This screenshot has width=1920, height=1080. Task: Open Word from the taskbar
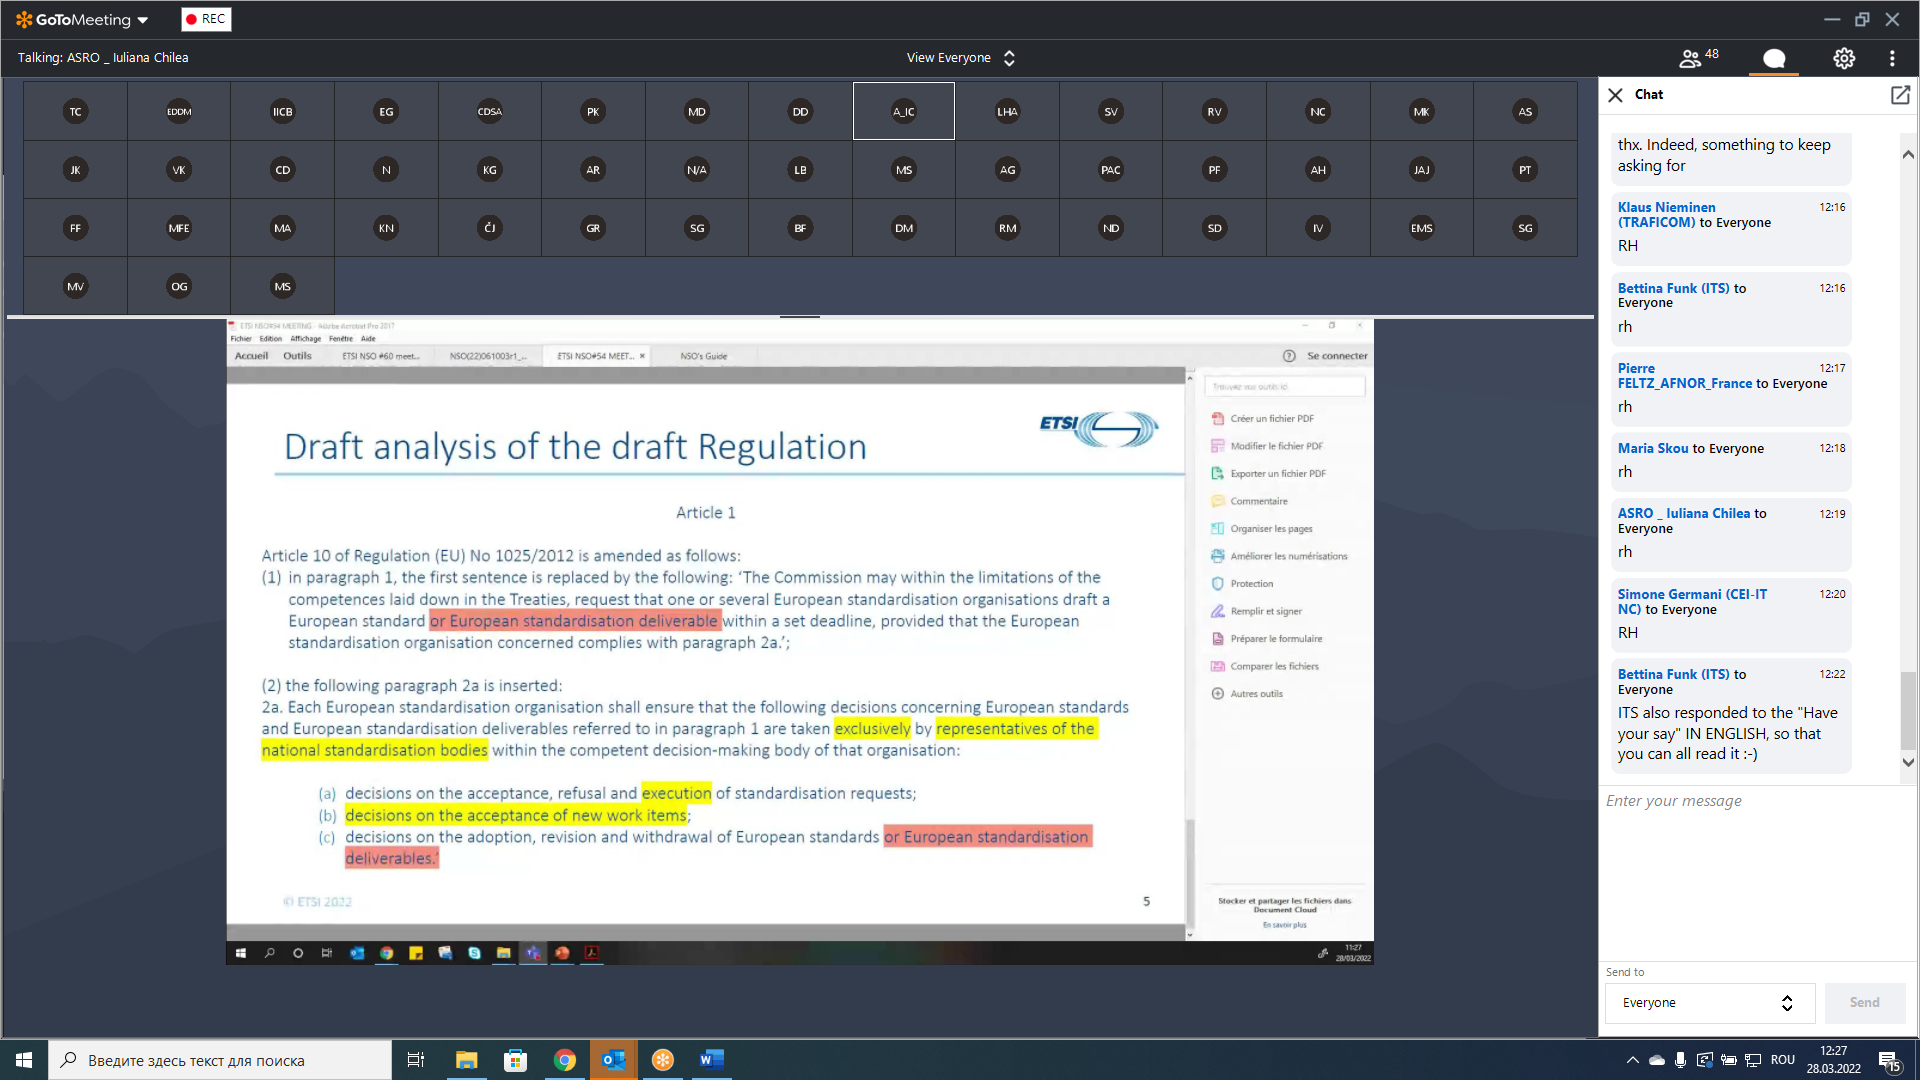(711, 1060)
